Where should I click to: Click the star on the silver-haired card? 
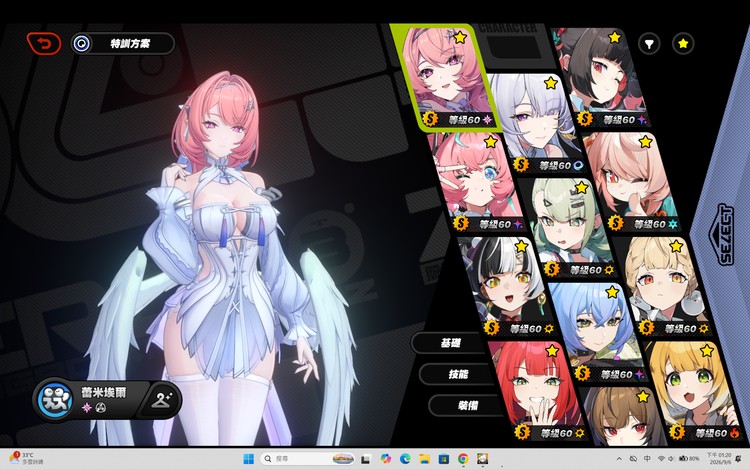[x=551, y=83]
